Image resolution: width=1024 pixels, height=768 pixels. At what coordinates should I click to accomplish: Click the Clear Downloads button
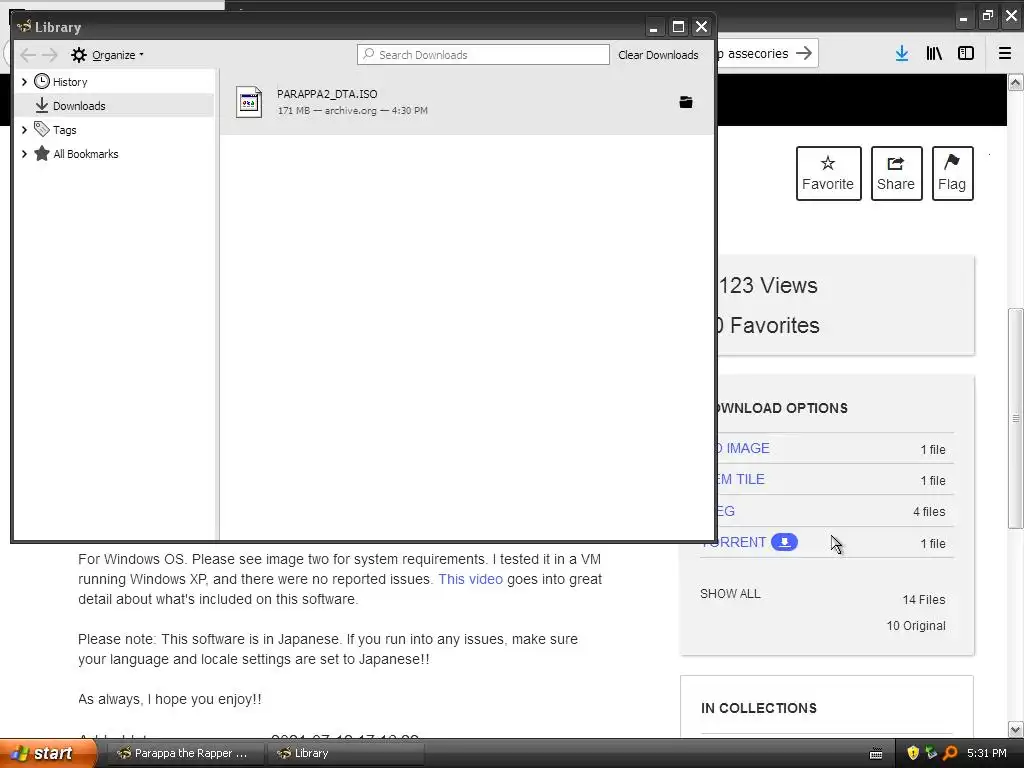[658, 55]
